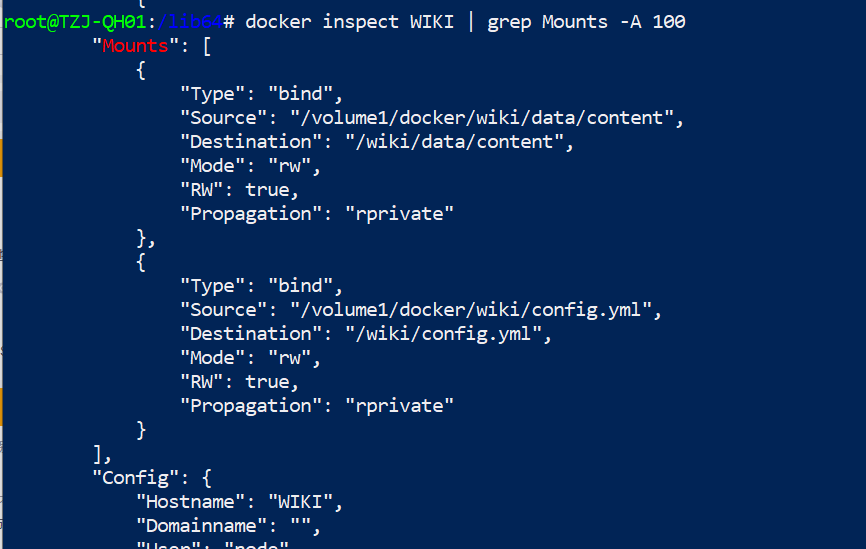Click the first "Mode": "rw" entry
Screen dimensions: 866x549
250,166
